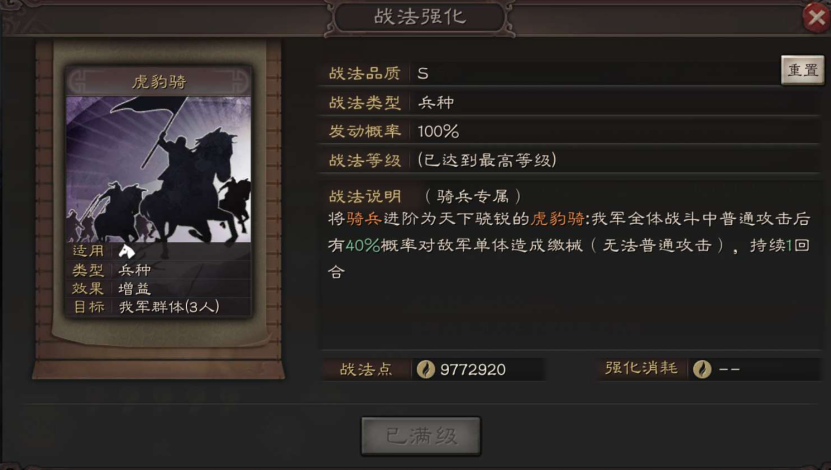Screen dimensions: 831x470
Task: Click the 目标 我军群体(3人) row
Action: pos(158,307)
